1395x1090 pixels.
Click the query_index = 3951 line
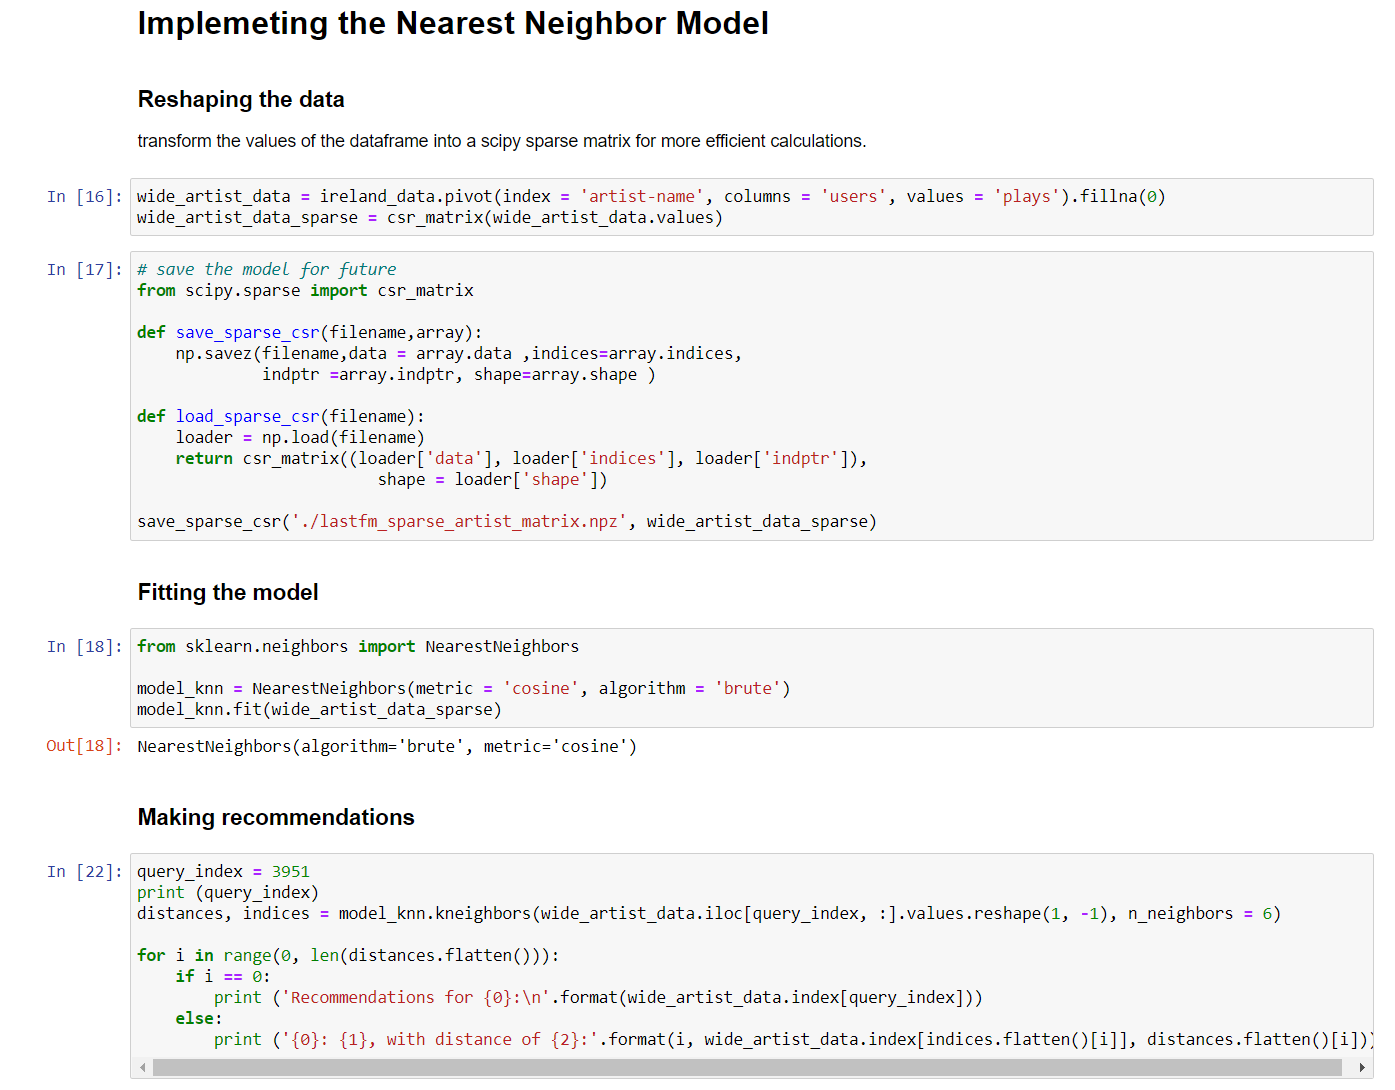coord(223,871)
